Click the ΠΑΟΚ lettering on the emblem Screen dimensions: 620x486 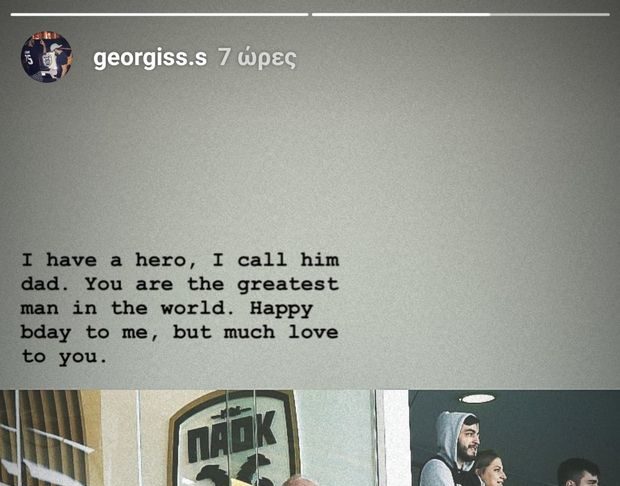coord(232,436)
